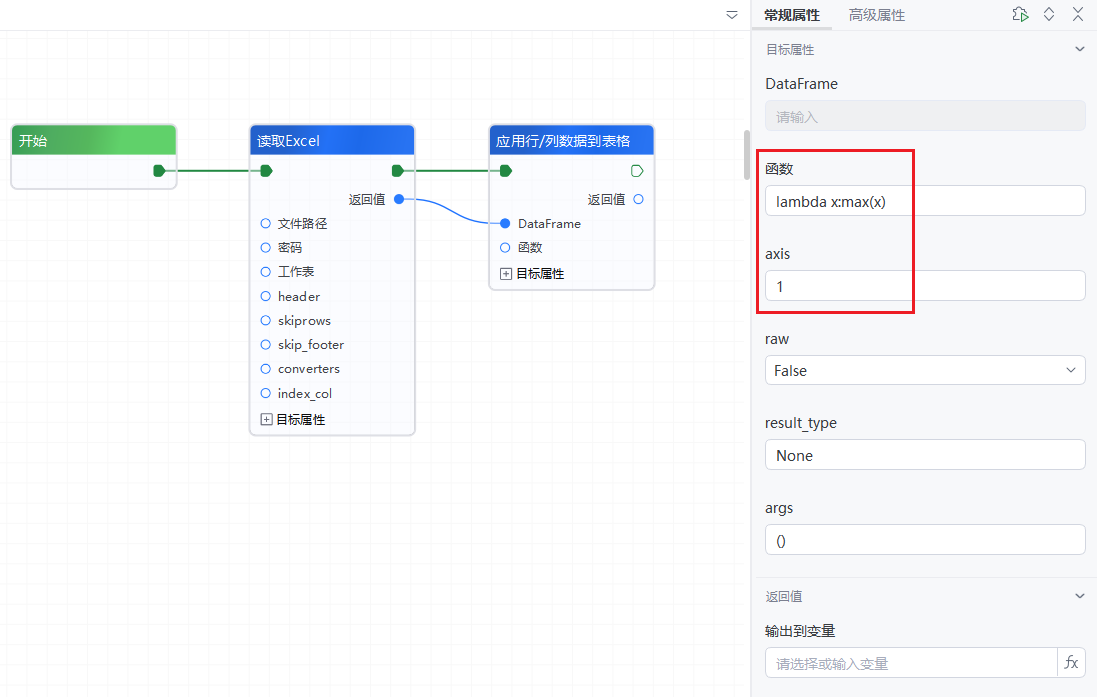
Task: Click the up-down arrows icon in the panel header
Action: pyautogui.click(x=1049, y=14)
